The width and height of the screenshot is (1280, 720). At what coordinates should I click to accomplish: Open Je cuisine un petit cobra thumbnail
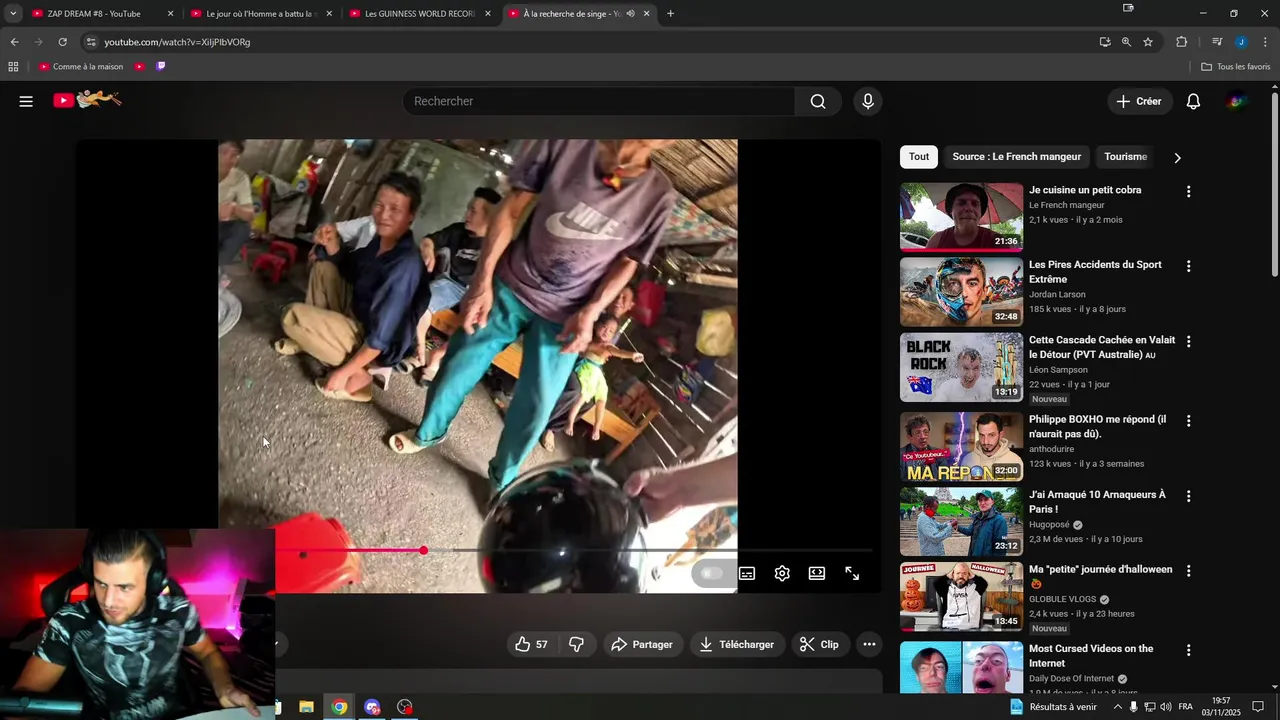(961, 217)
